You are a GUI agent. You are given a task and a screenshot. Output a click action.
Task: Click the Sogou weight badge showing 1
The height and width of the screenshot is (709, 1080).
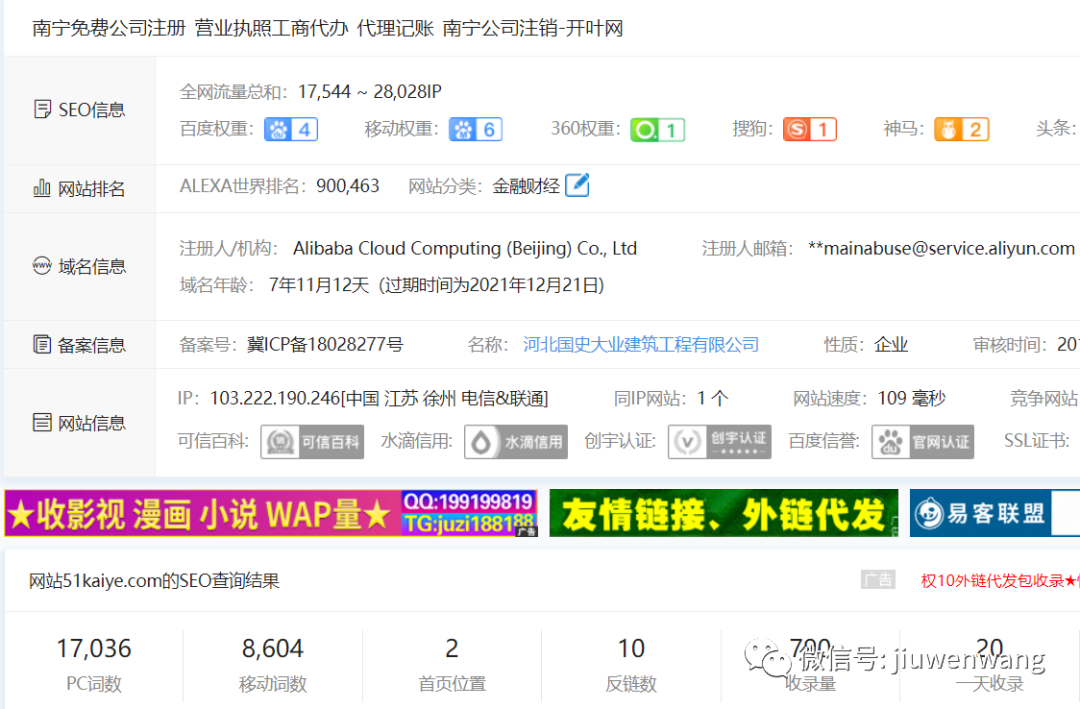point(809,130)
